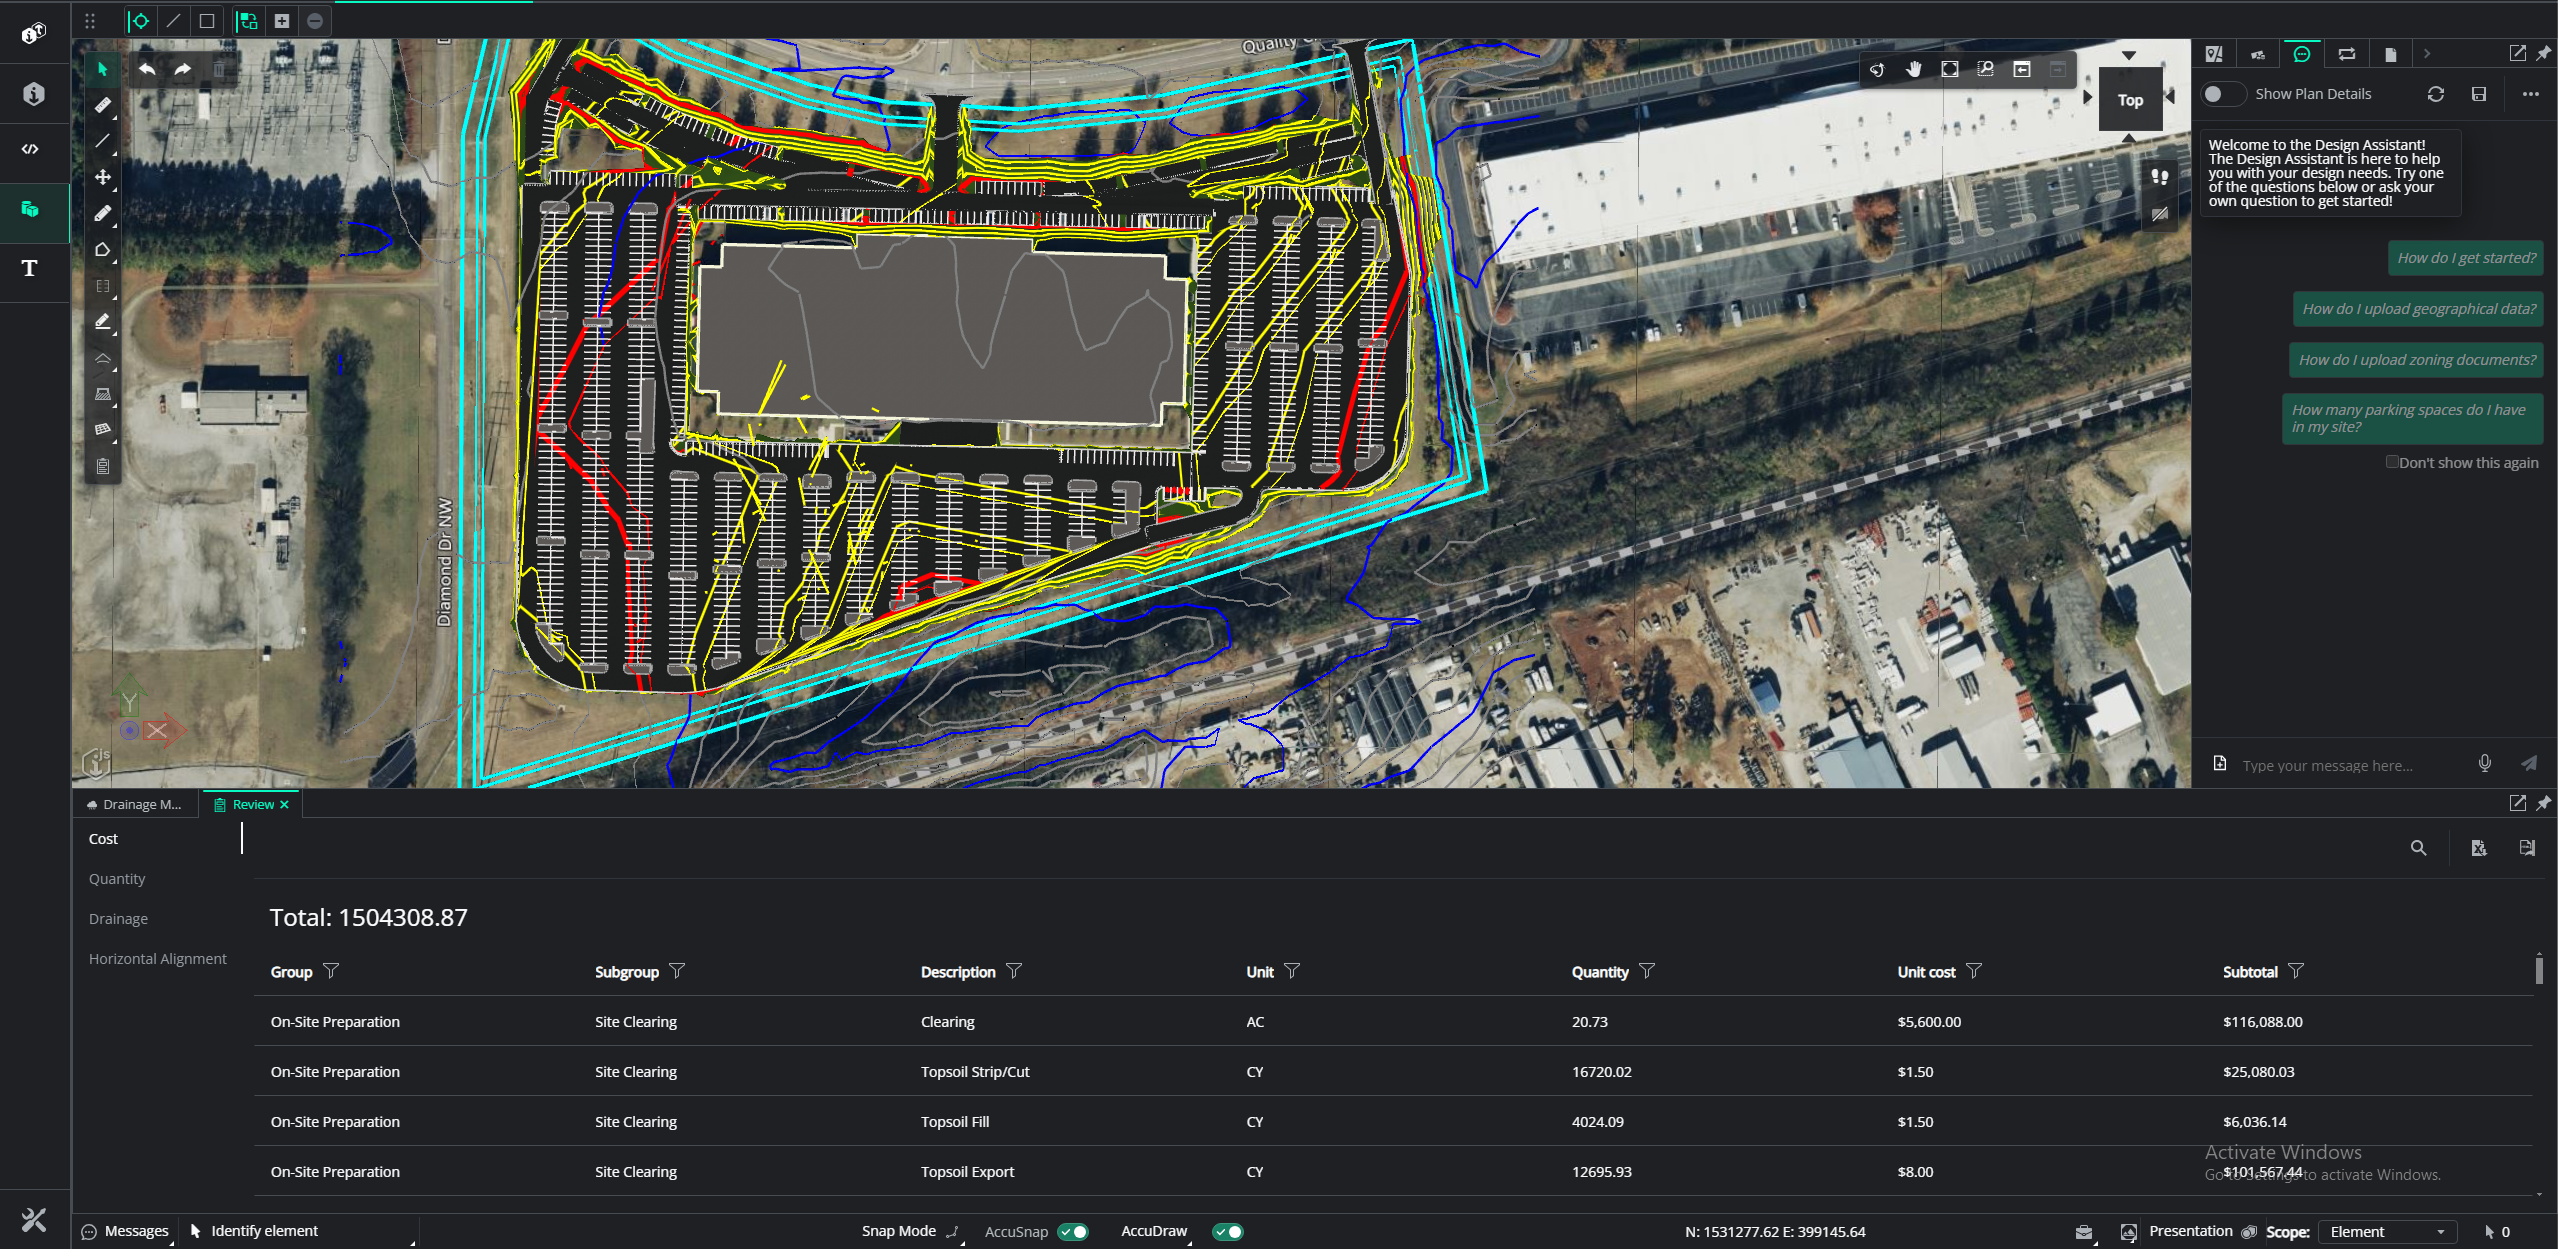Screen dimensions: 2558x1249
Task: Select Horizontal Alignment in review list
Action: pyautogui.click(x=158, y=958)
